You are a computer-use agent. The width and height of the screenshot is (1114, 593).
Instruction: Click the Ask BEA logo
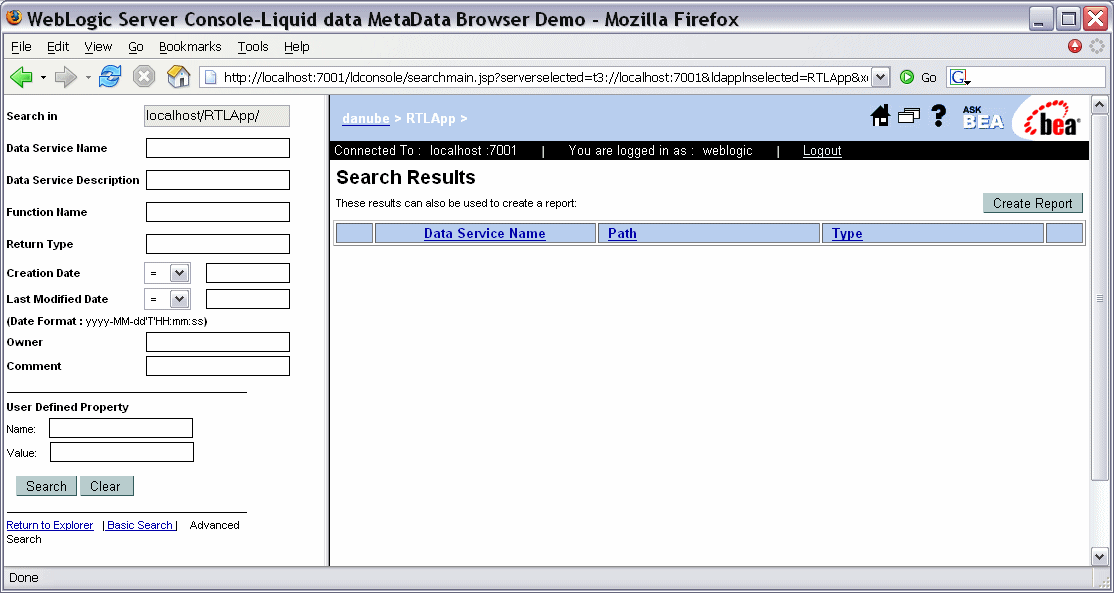[x=983, y=118]
